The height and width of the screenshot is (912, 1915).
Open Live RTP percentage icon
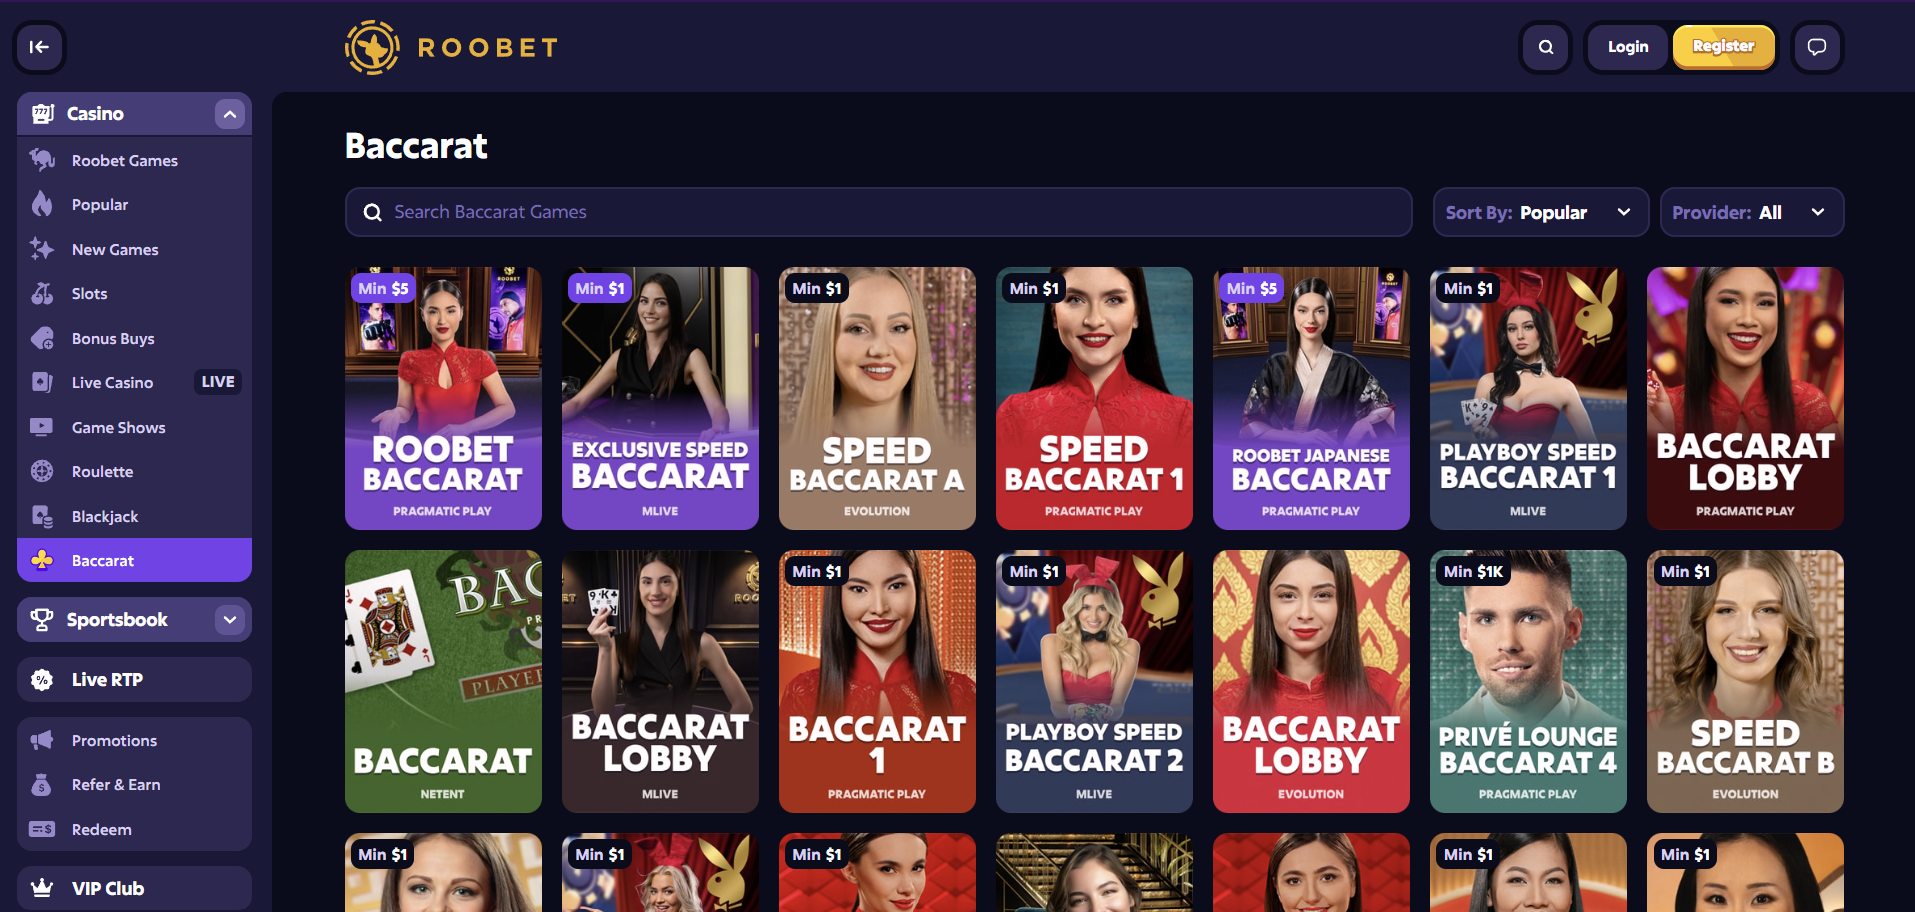tap(42, 680)
